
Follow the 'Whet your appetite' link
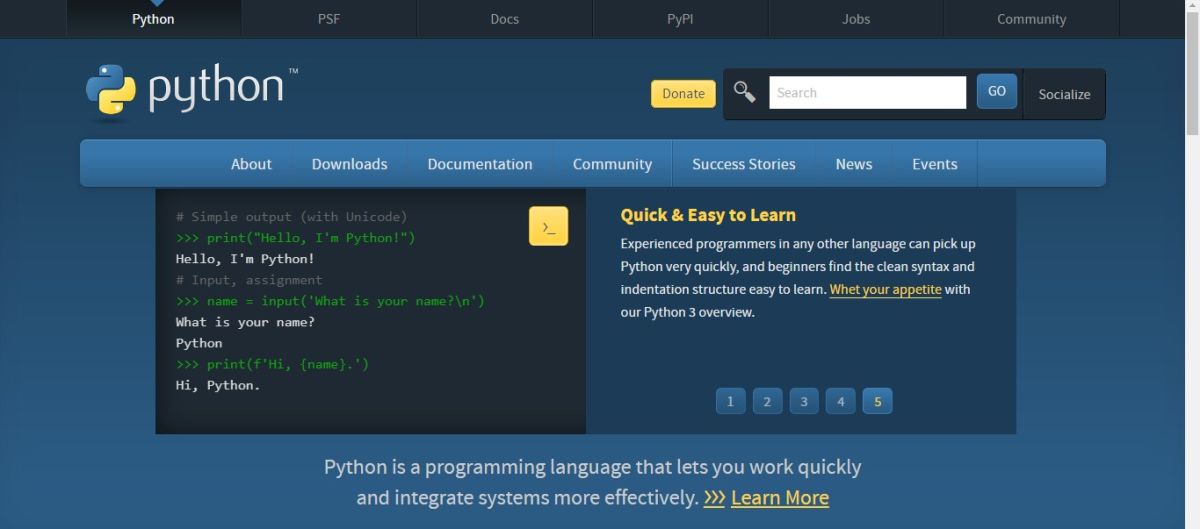pos(886,289)
